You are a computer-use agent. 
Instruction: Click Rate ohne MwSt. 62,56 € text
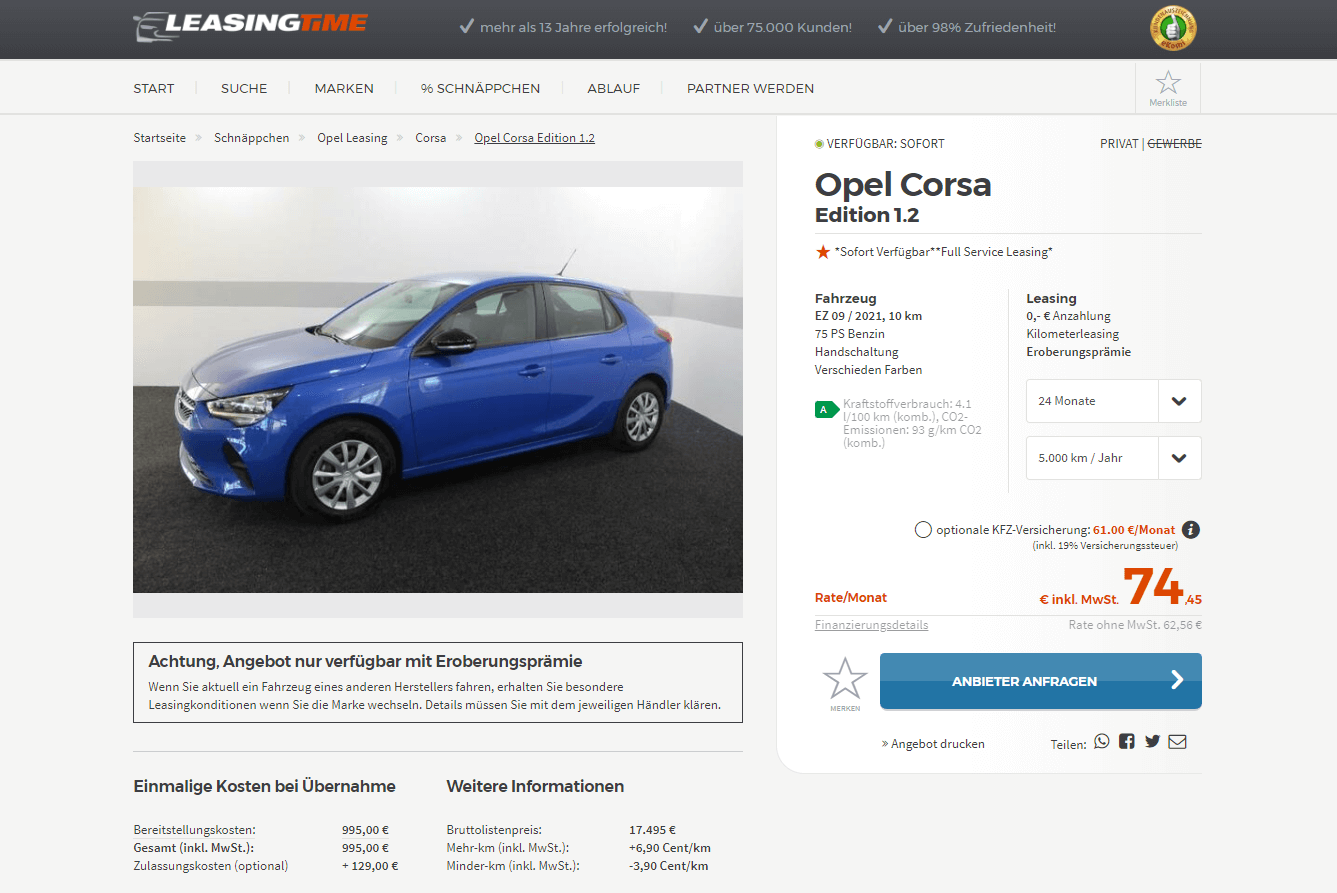(x=1135, y=625)
